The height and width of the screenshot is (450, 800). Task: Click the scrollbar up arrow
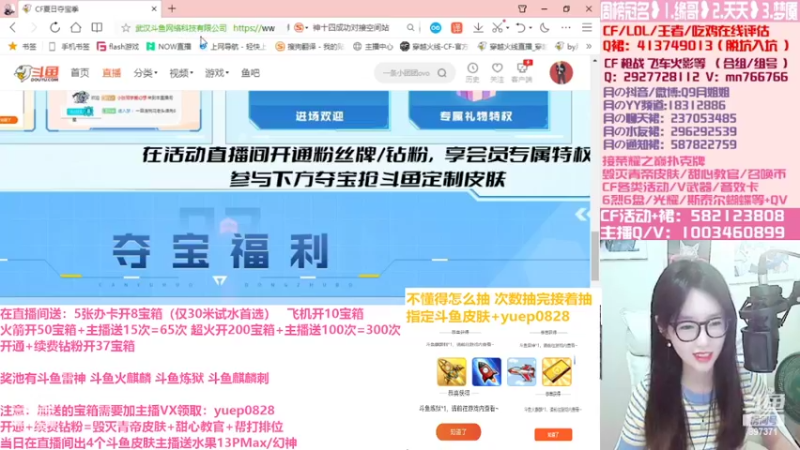point(594,61)
